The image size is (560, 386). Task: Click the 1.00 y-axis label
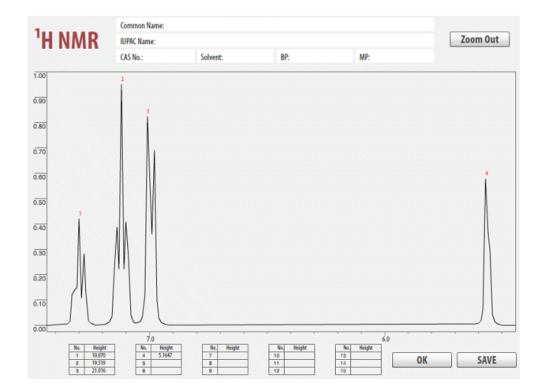point(39,75)
